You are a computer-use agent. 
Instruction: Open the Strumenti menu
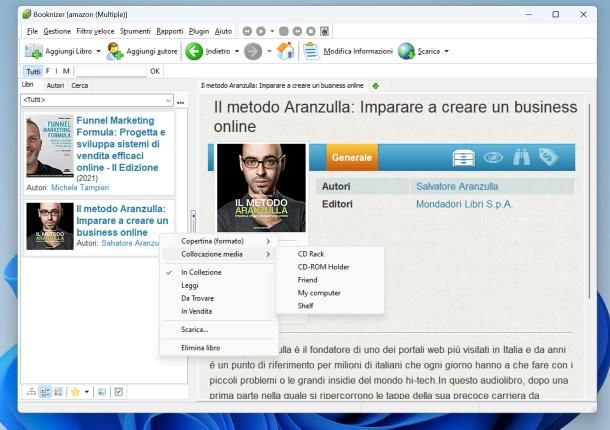click(135, 31)
